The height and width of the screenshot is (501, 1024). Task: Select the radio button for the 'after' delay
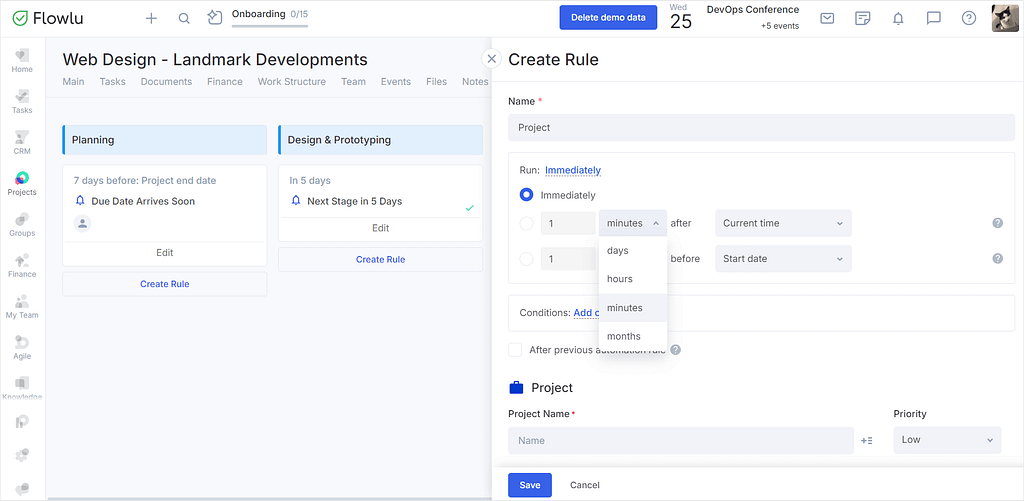(x=526, y=223)
